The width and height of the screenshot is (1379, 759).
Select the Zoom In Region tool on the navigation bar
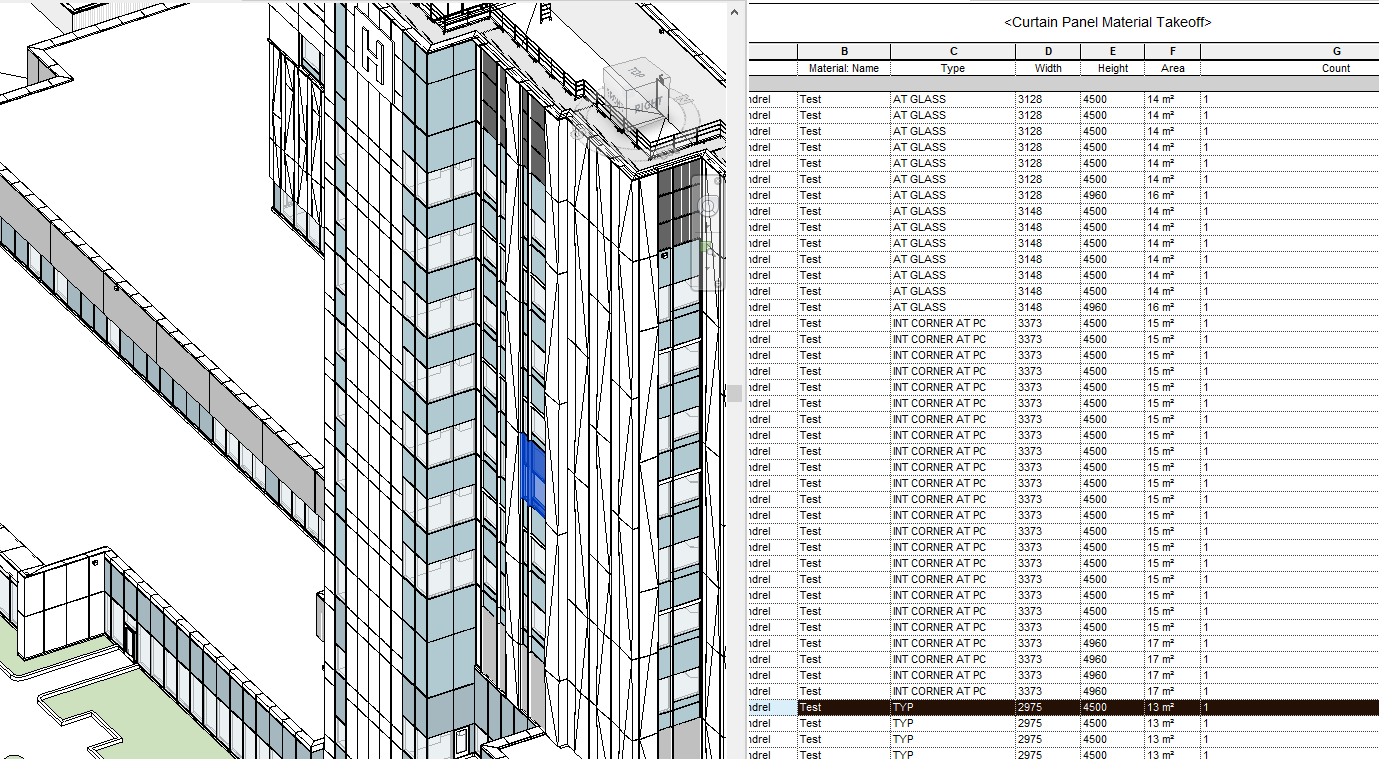706,246
